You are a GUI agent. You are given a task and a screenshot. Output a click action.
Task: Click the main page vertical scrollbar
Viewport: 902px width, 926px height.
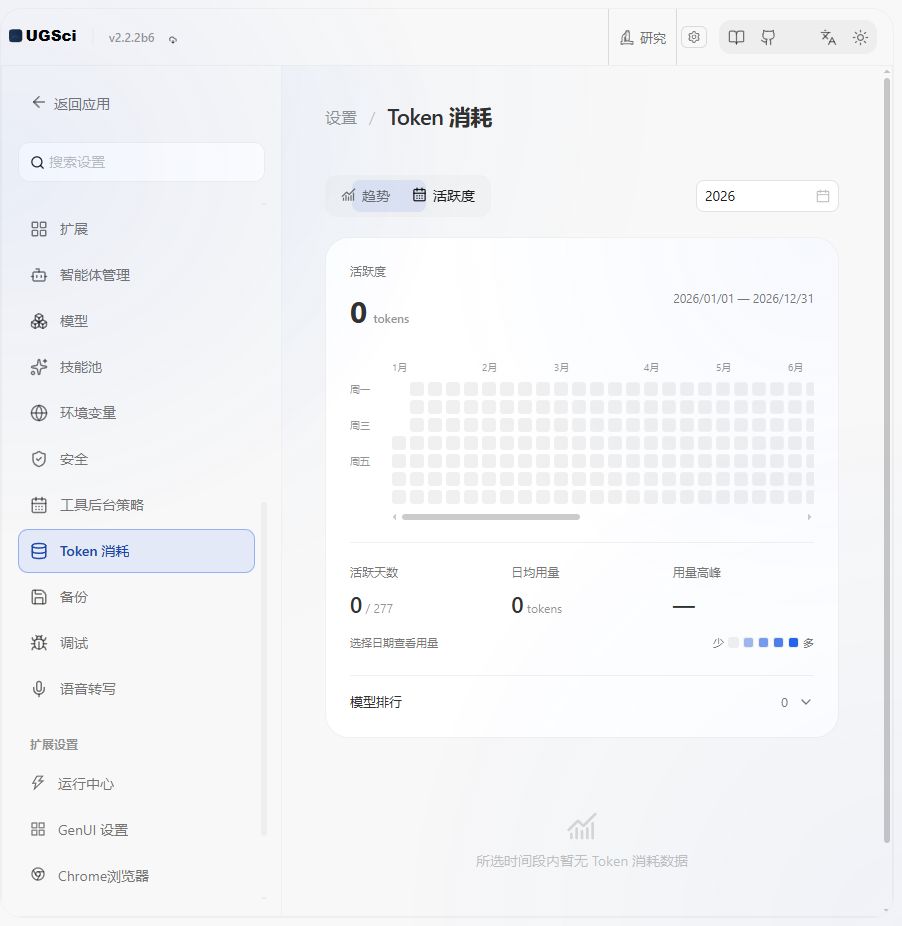point(887,461)
